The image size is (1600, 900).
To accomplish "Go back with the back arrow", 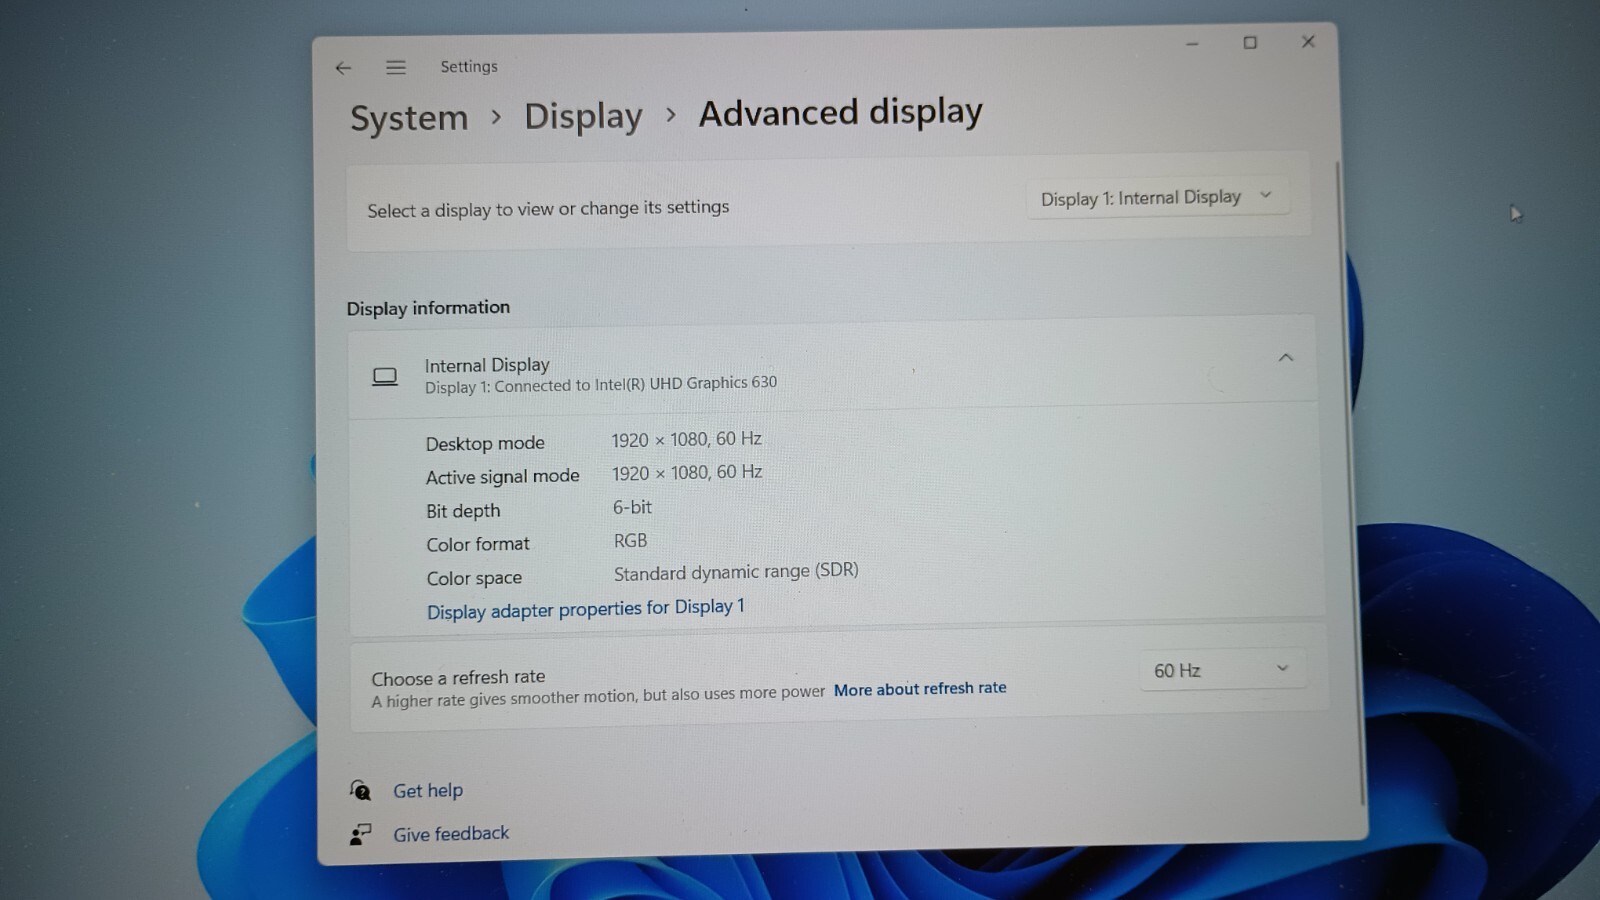I will (343, 68).
